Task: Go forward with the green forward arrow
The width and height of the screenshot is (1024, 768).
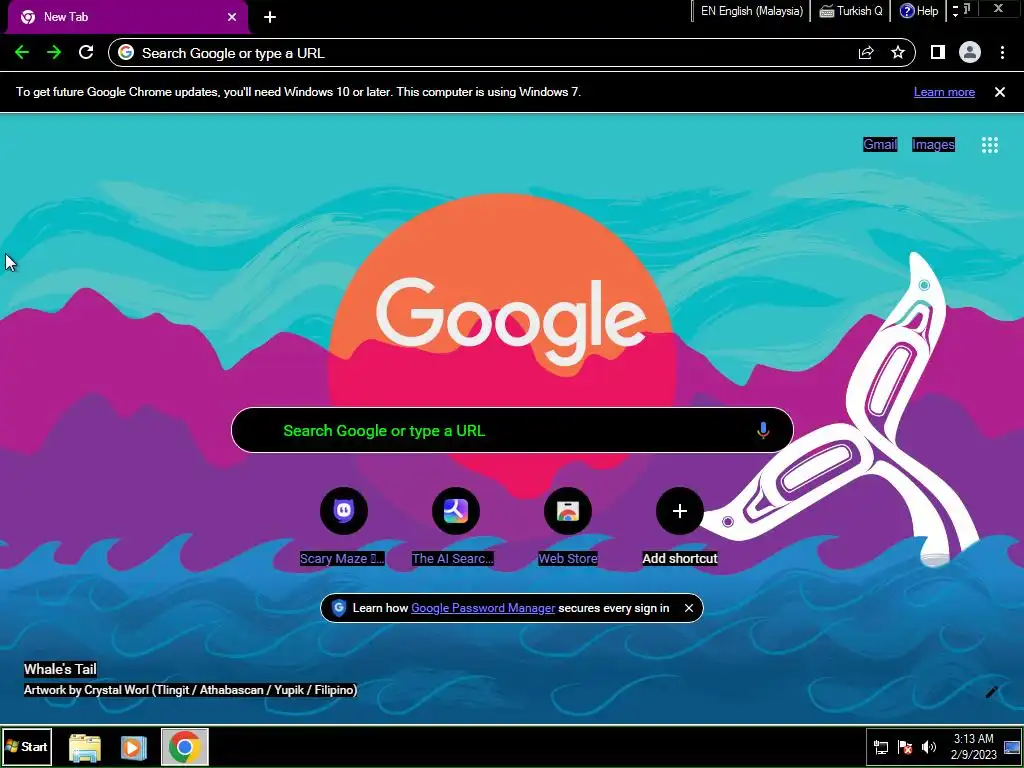Action: 54,53
